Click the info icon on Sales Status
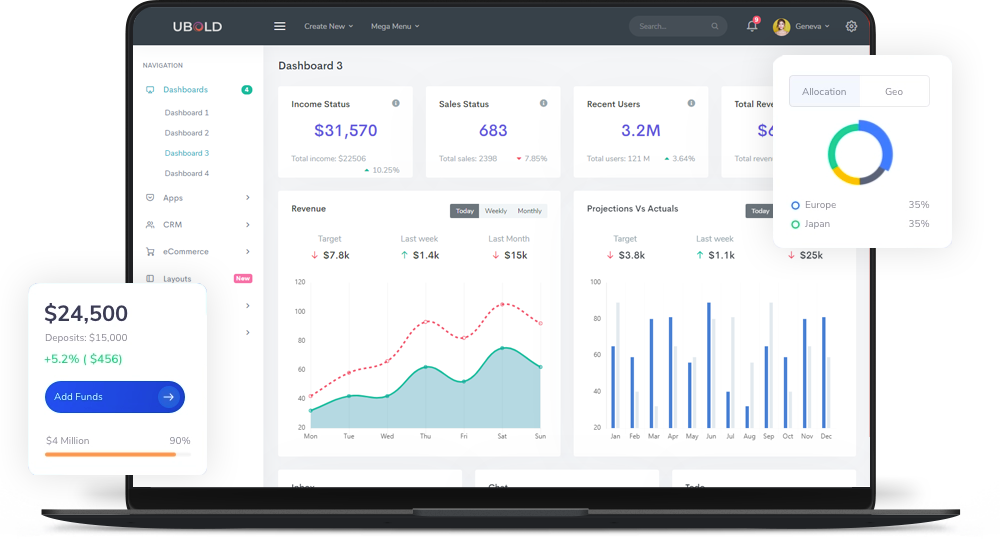Viewport: 1000px width, 539px height. point(543,103)
